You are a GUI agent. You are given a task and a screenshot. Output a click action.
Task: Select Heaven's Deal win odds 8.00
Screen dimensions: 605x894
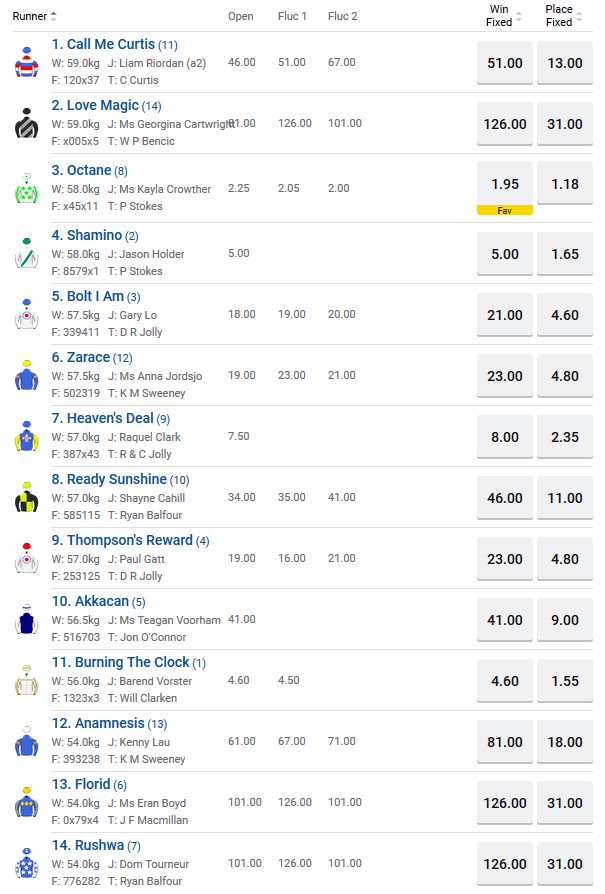point(505,437)
